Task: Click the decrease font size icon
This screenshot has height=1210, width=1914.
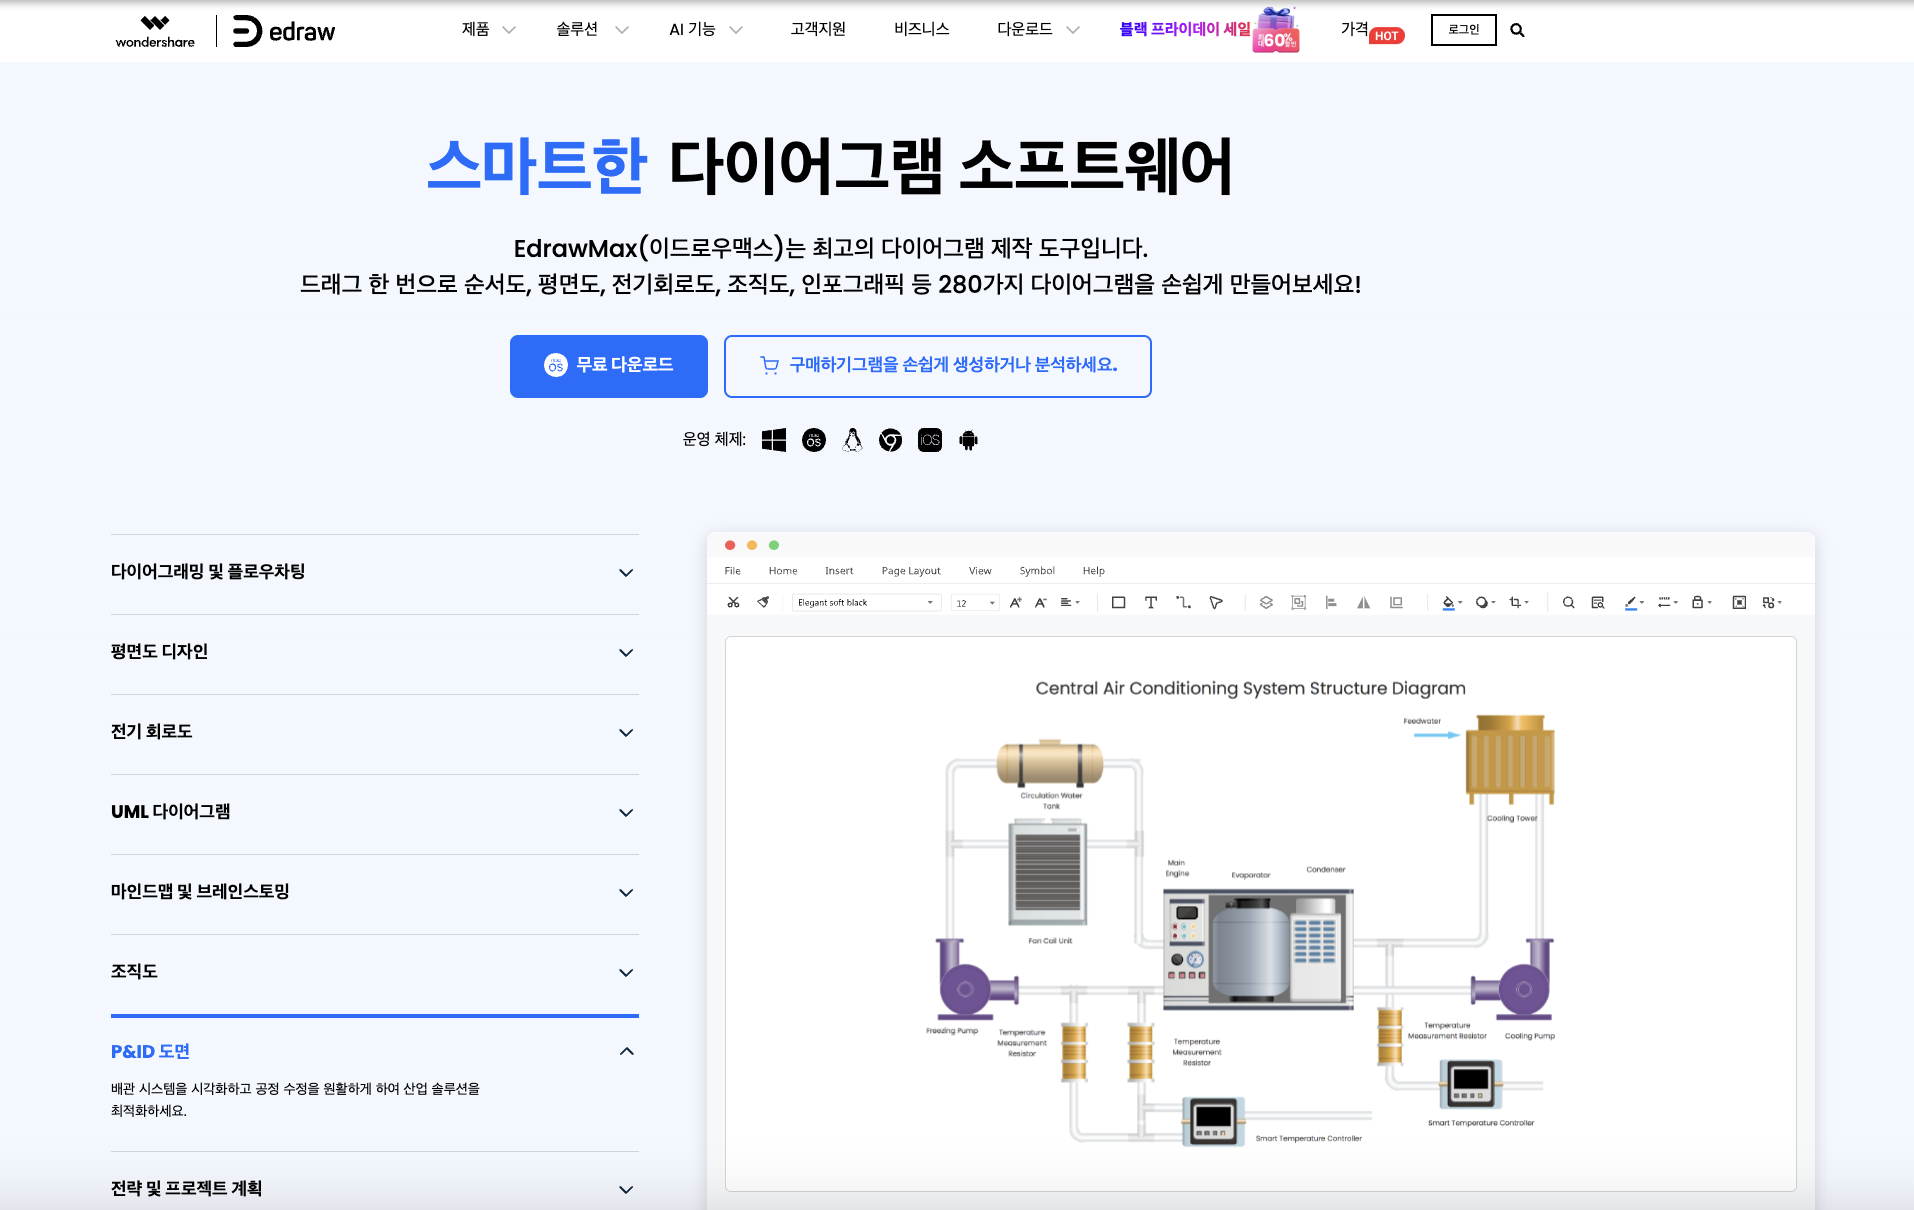Action: click(1040, 602)
